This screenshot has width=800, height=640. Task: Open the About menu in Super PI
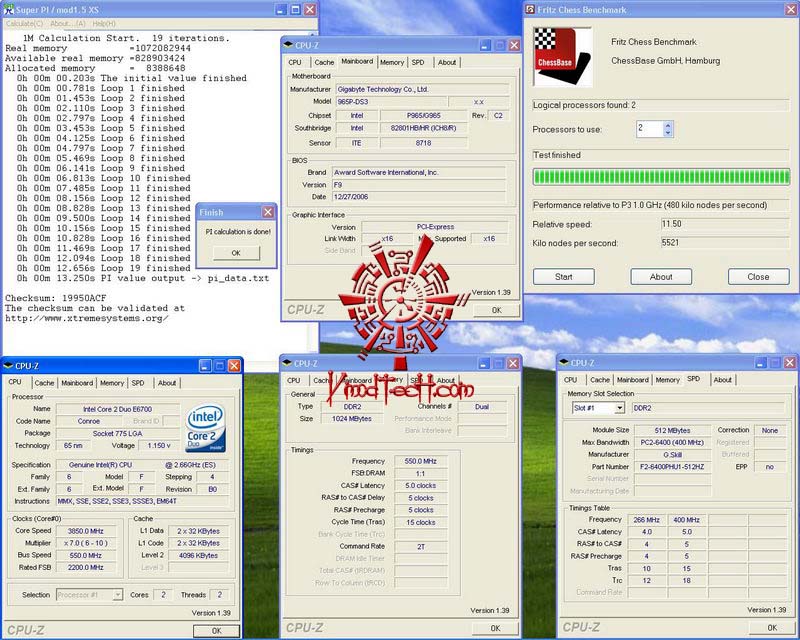(x=67, y=23)
